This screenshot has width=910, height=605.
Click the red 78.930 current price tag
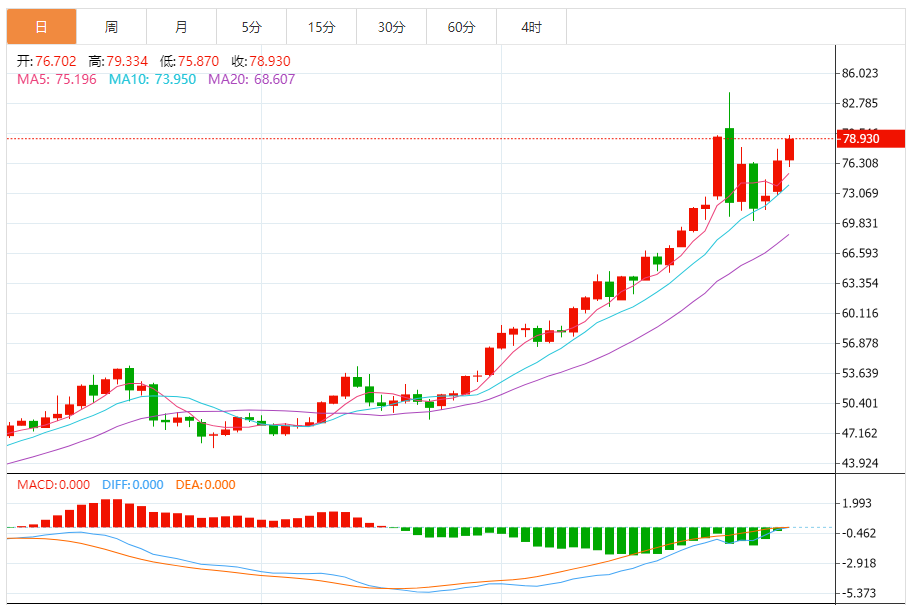pyautogui.click(x=860, y=139)
